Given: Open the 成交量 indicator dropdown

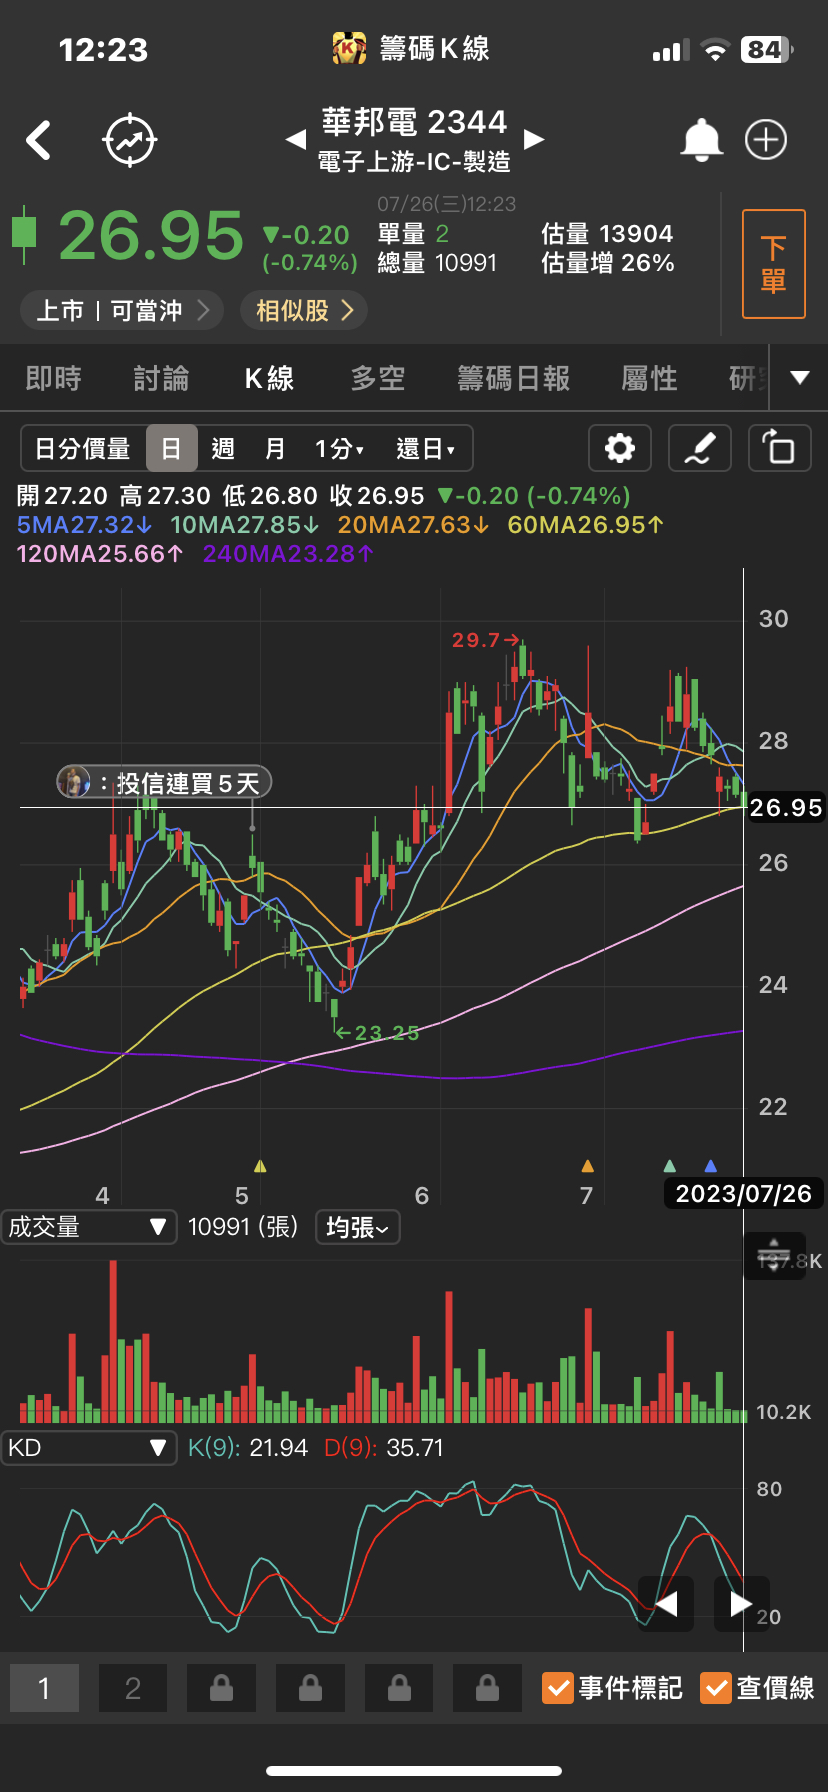Looking at the screenshot, I should [x=88, y=1227].
